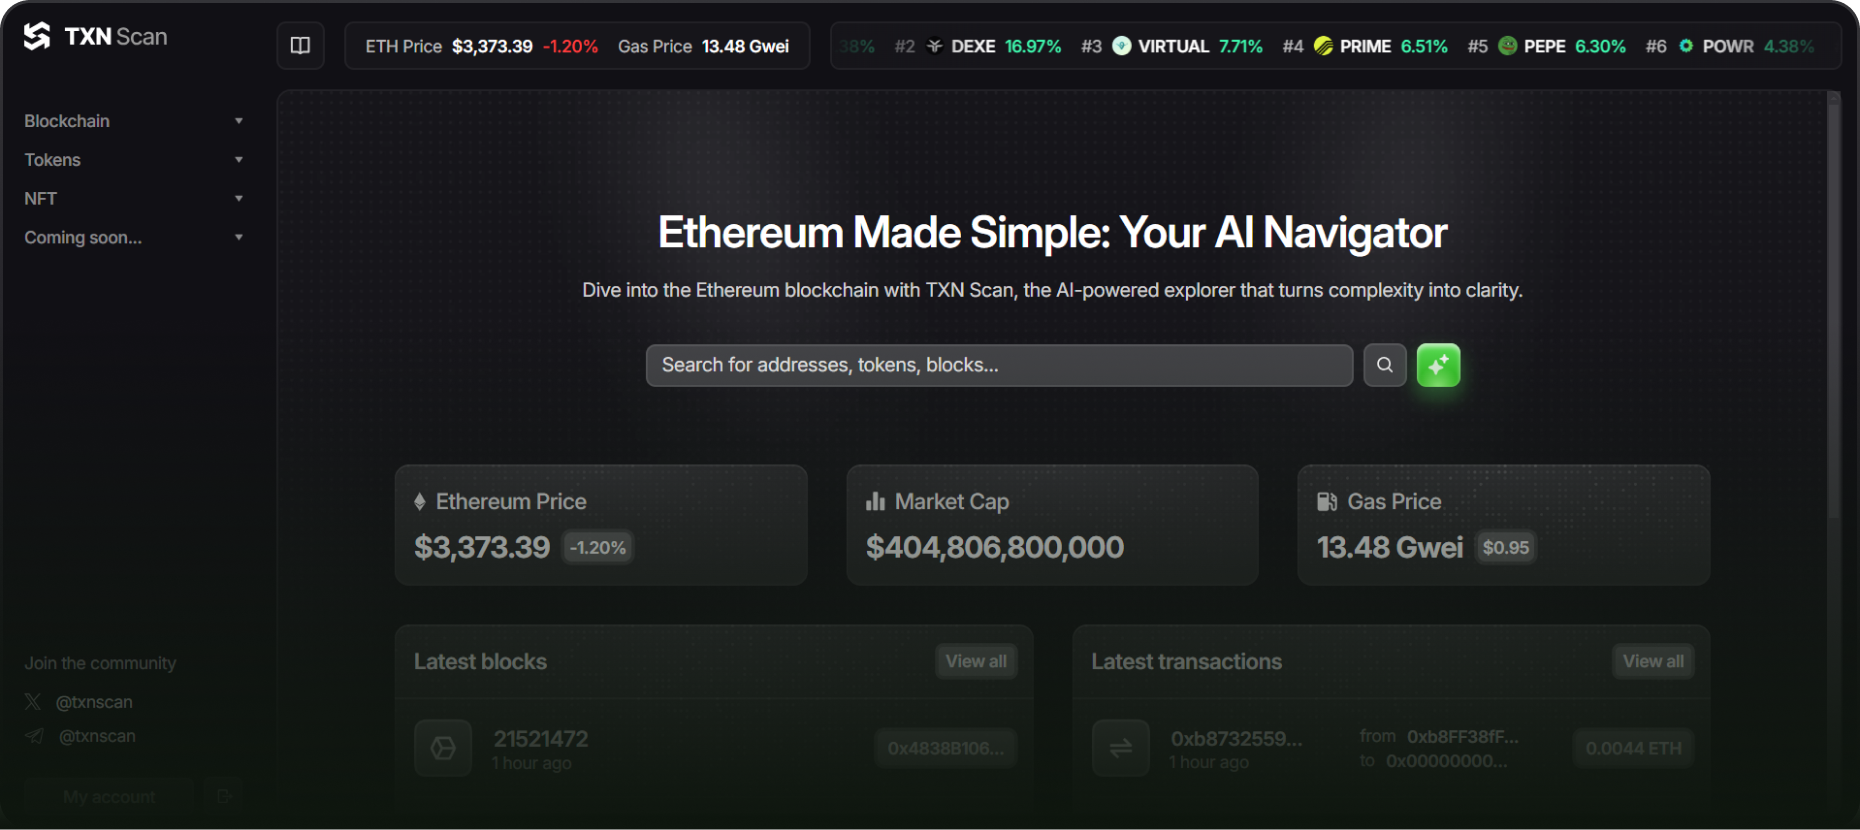This screenshot has height=830, width=1860.
Task: Click the X (Twitter) @txnscan icon
Action: (33, 702)
